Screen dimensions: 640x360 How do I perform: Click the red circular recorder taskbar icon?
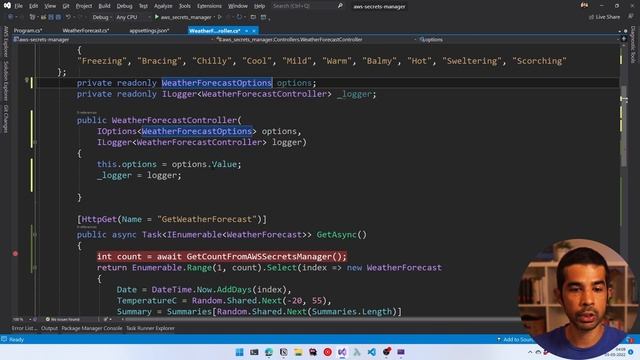(x=327, y=352)
